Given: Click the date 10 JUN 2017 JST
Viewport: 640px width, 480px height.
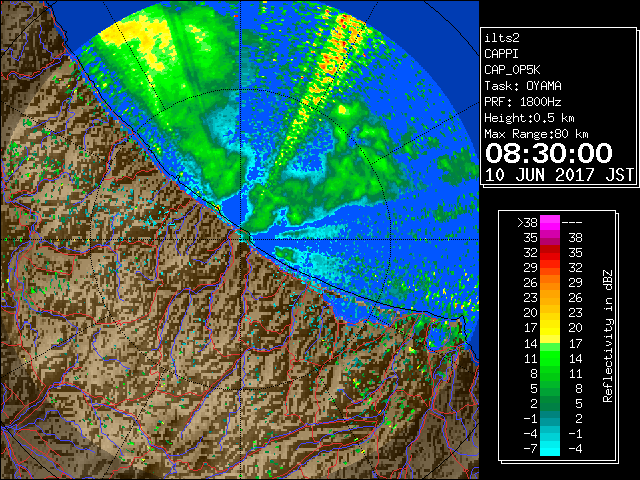Looking at the screenshot, I should coord(559,175).
